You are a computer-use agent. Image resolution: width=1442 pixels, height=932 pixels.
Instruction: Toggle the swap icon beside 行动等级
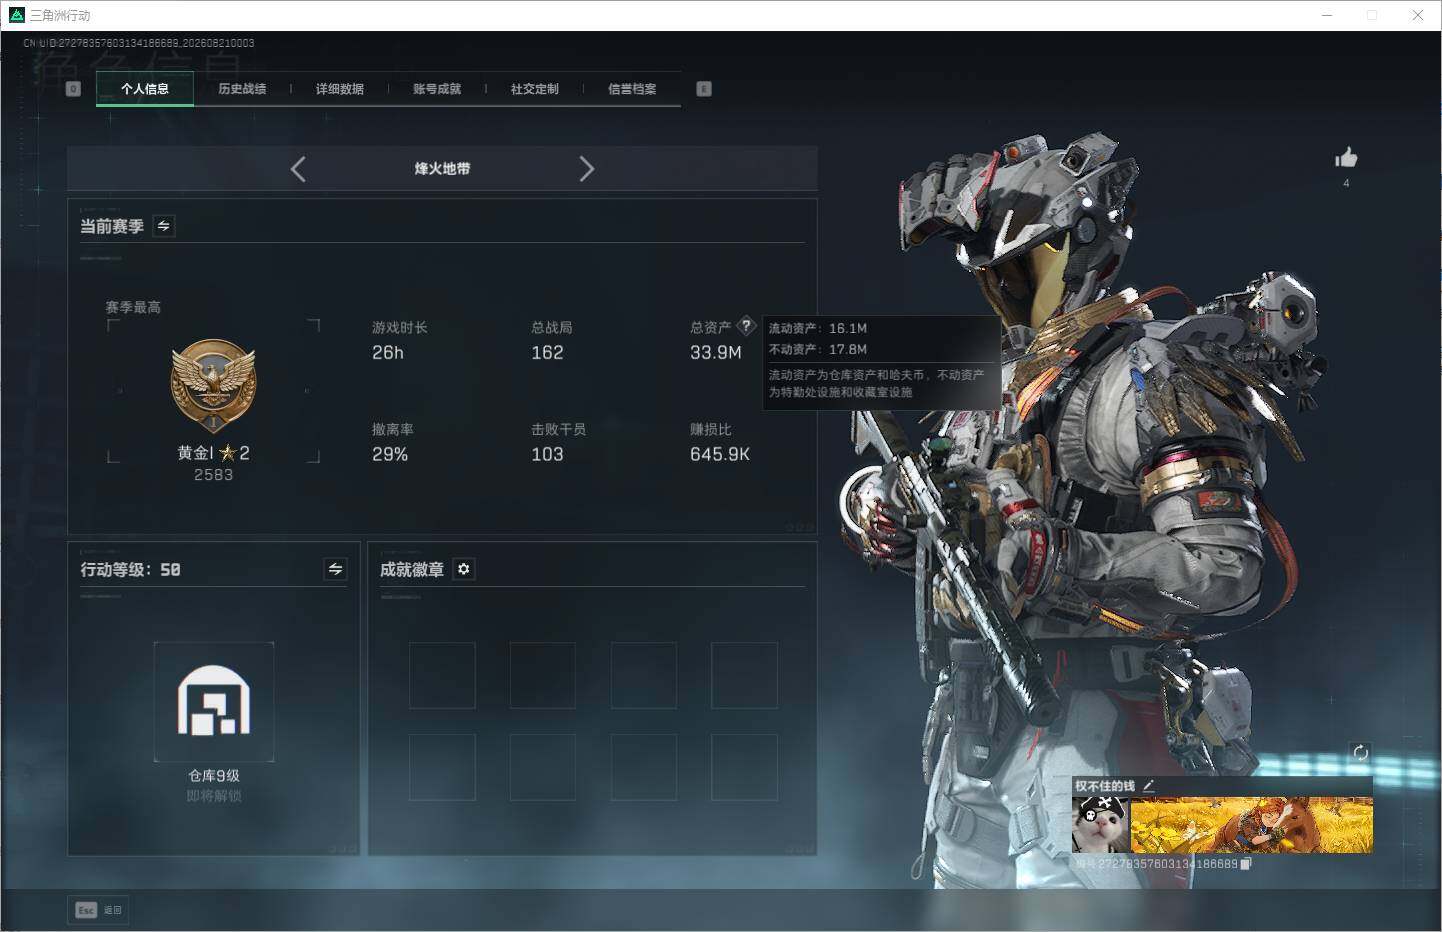335,569
